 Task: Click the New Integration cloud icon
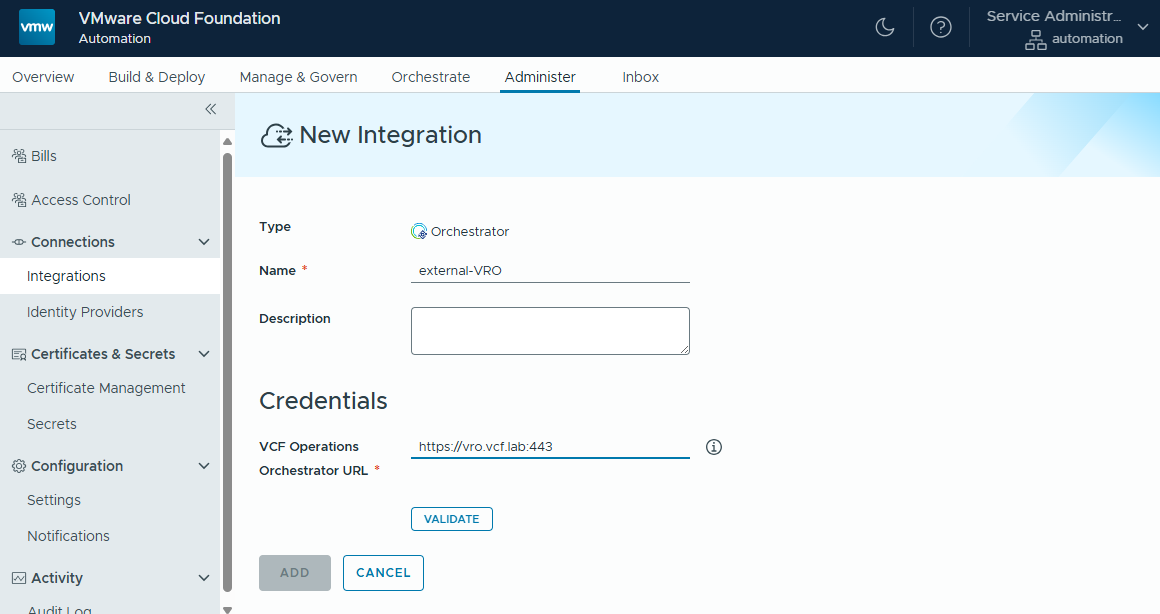pyautogui.click(x=277, y=136)
